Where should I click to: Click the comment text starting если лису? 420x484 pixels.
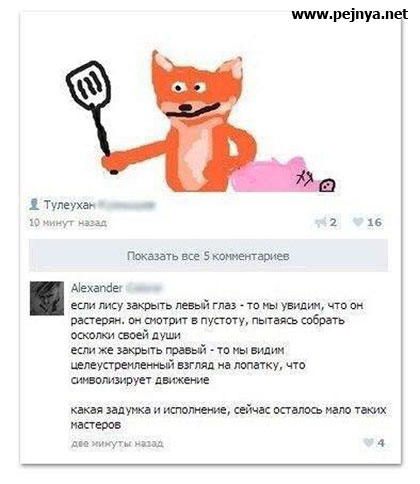pos(217,342)
